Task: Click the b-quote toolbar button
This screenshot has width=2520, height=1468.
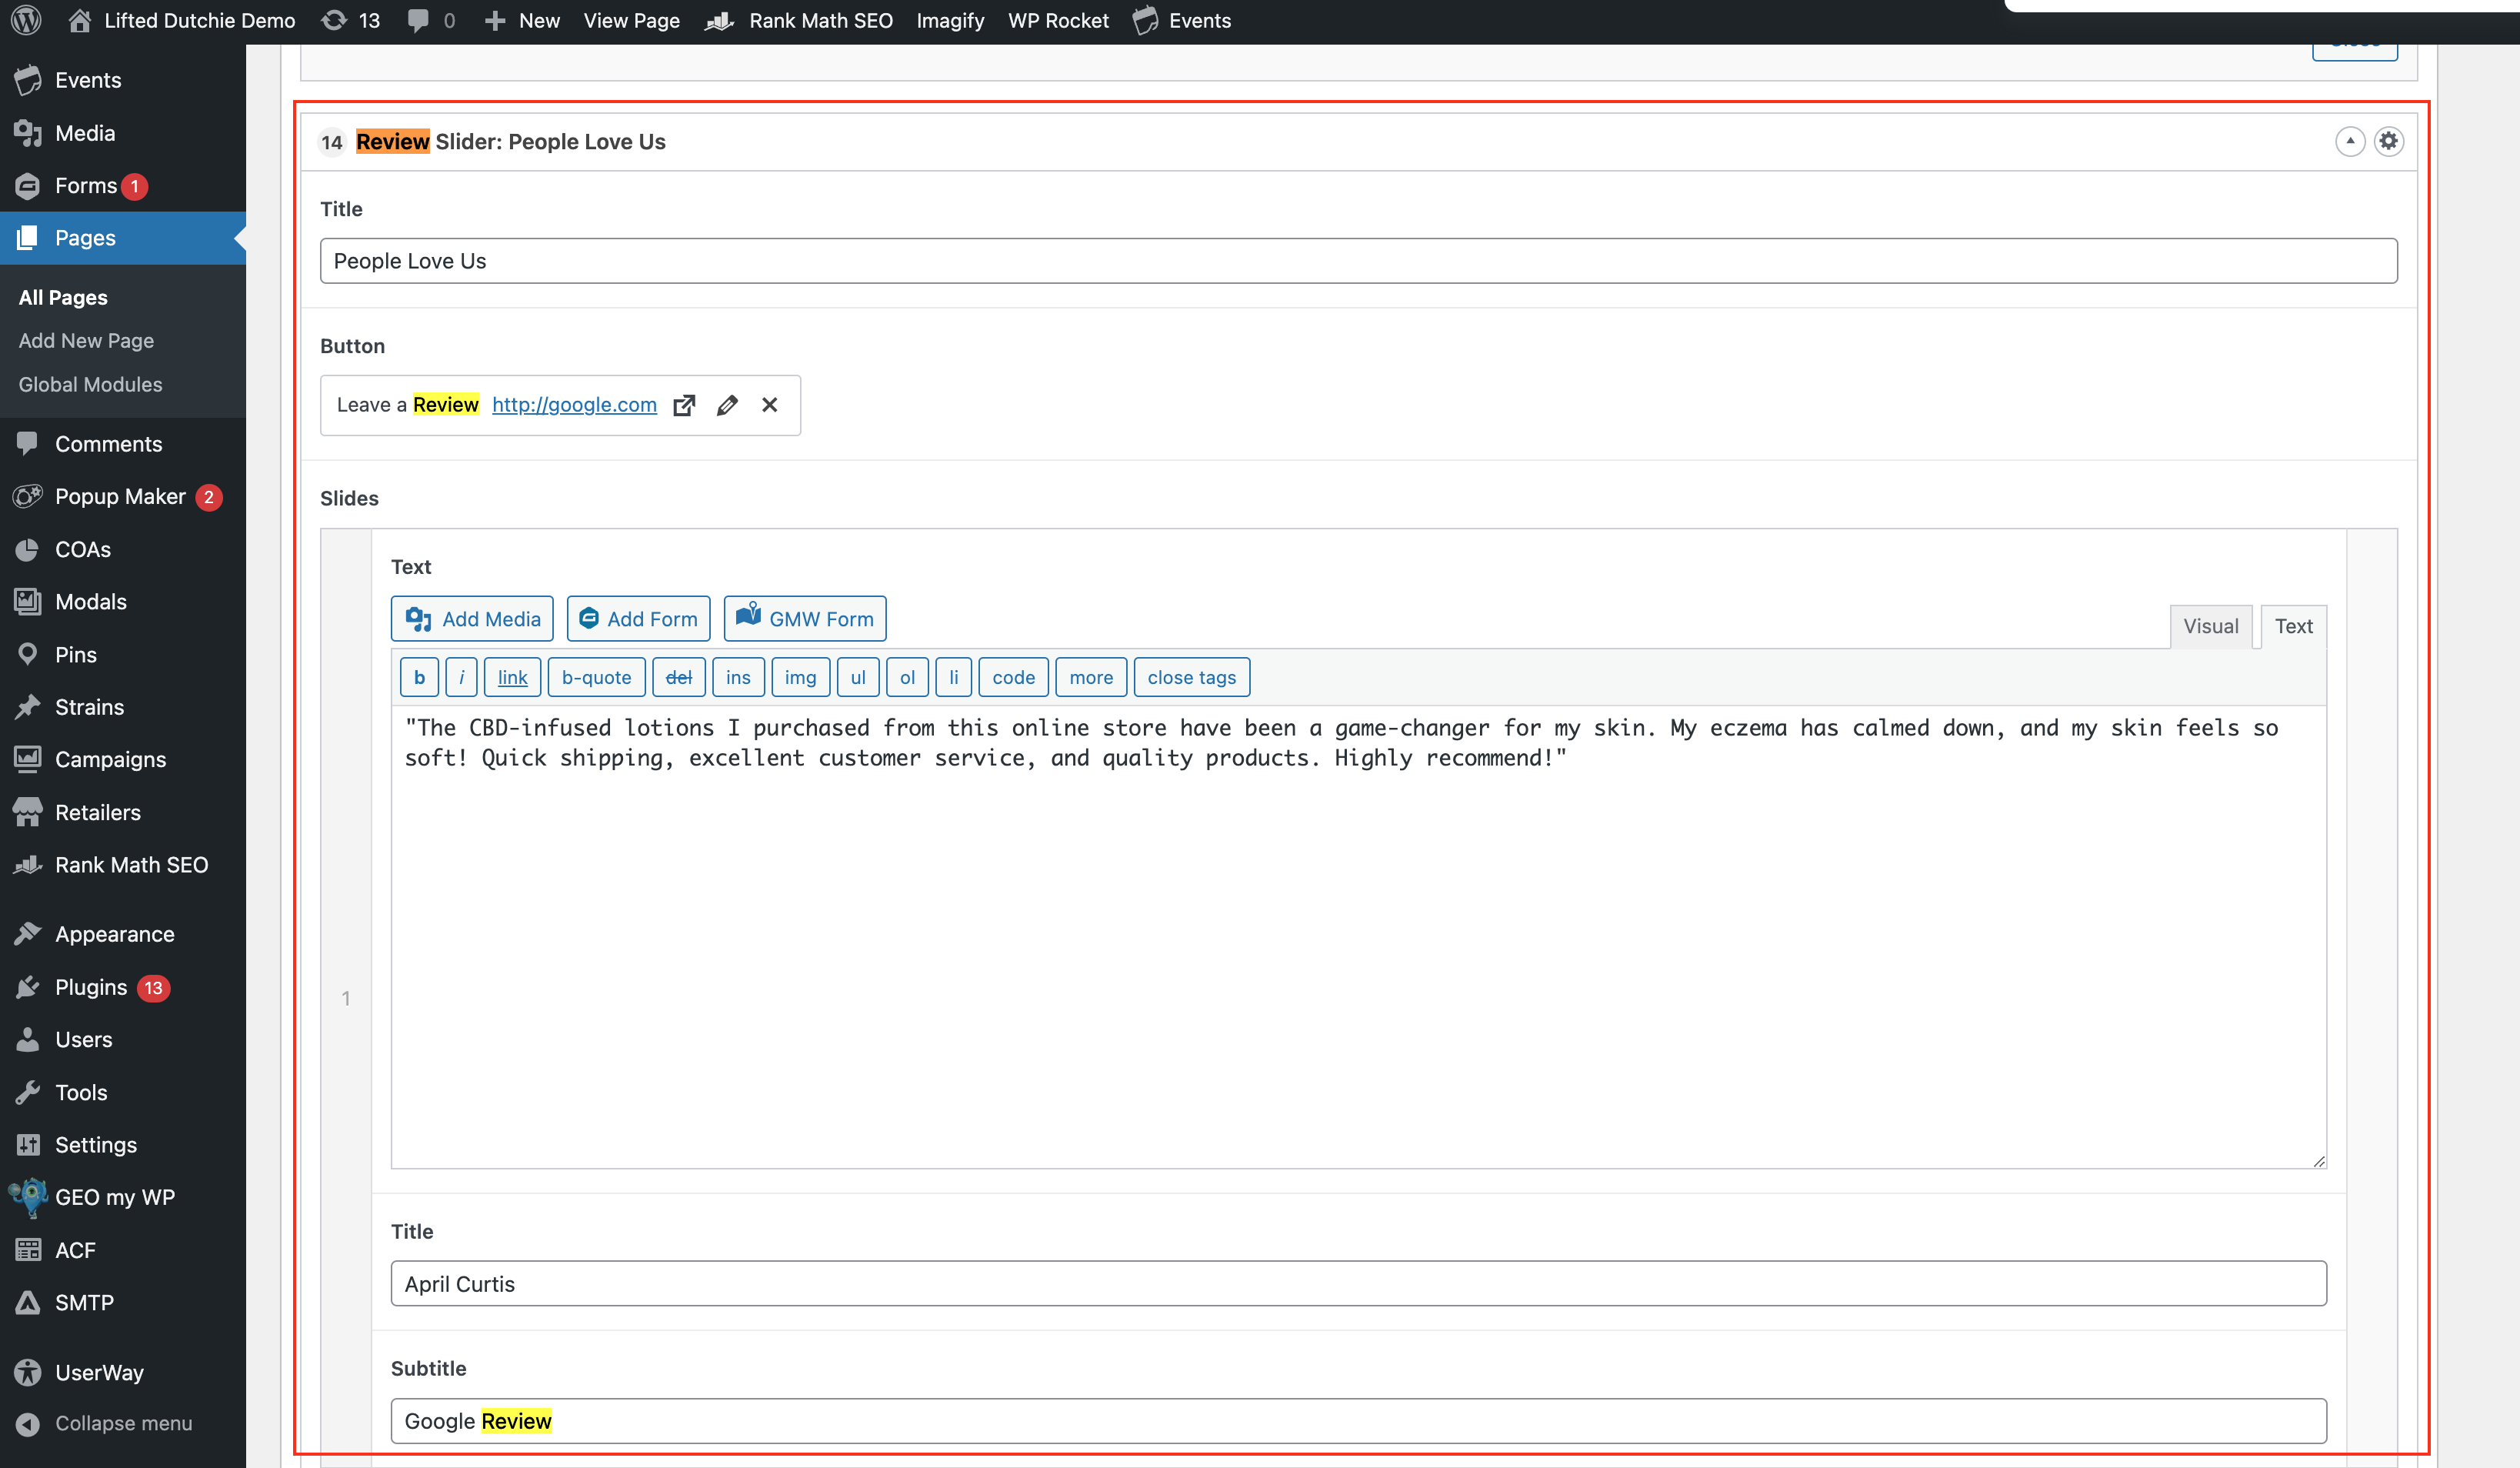Action: [x=596, y=677]
